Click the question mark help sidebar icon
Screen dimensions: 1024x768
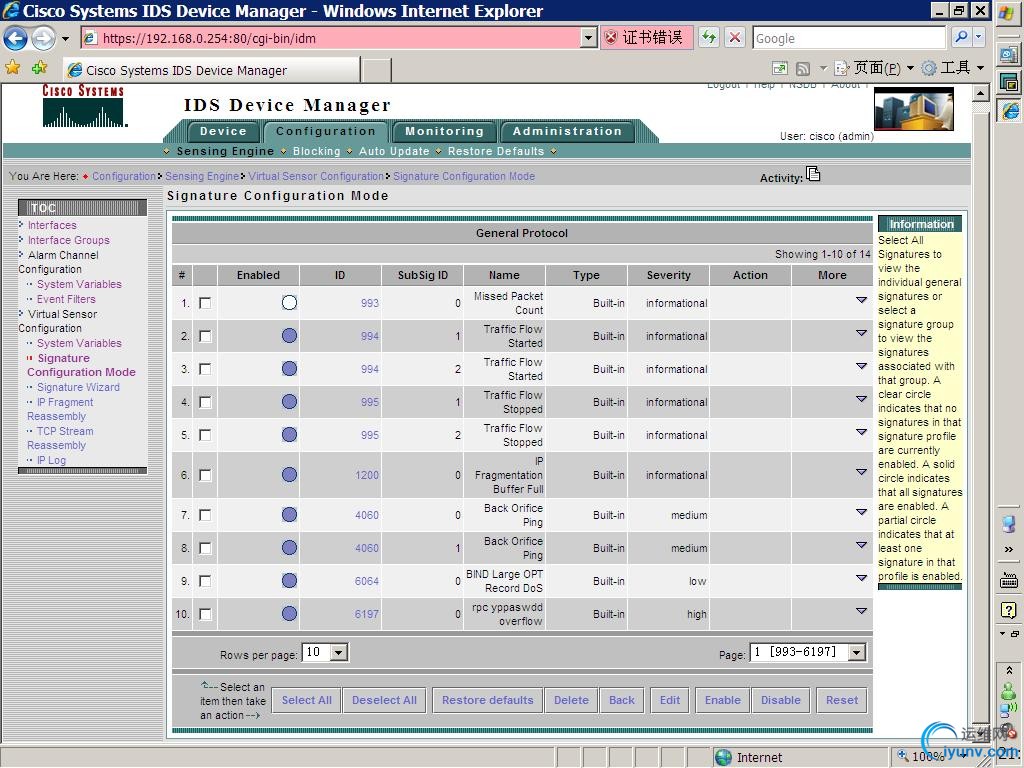1009,610
